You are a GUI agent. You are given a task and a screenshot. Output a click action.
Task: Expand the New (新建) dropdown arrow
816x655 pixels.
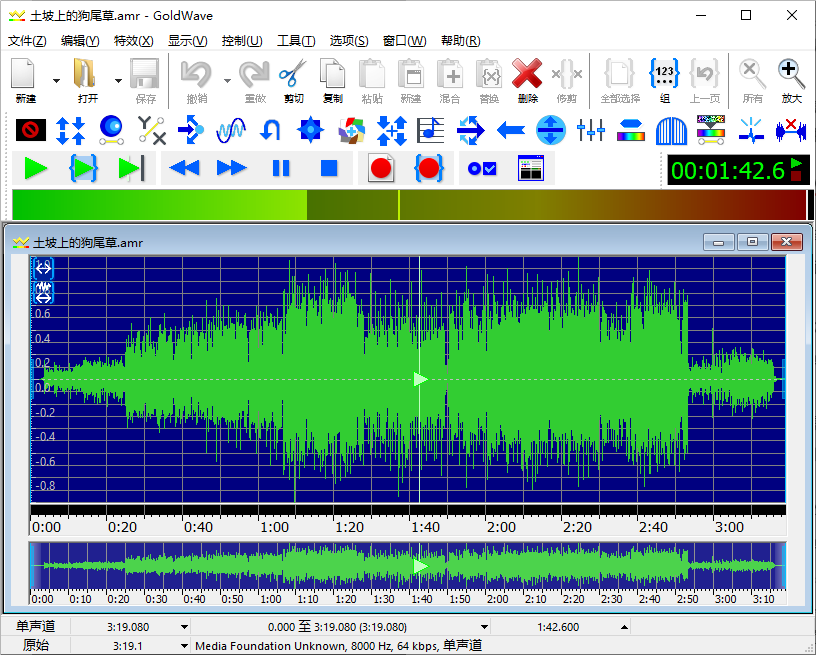[56, 80]
